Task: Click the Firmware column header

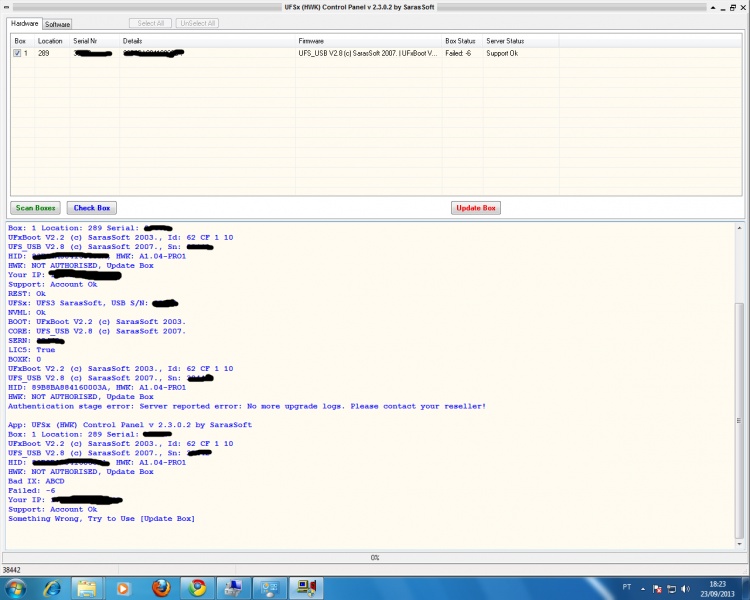Action: point(368,41)
